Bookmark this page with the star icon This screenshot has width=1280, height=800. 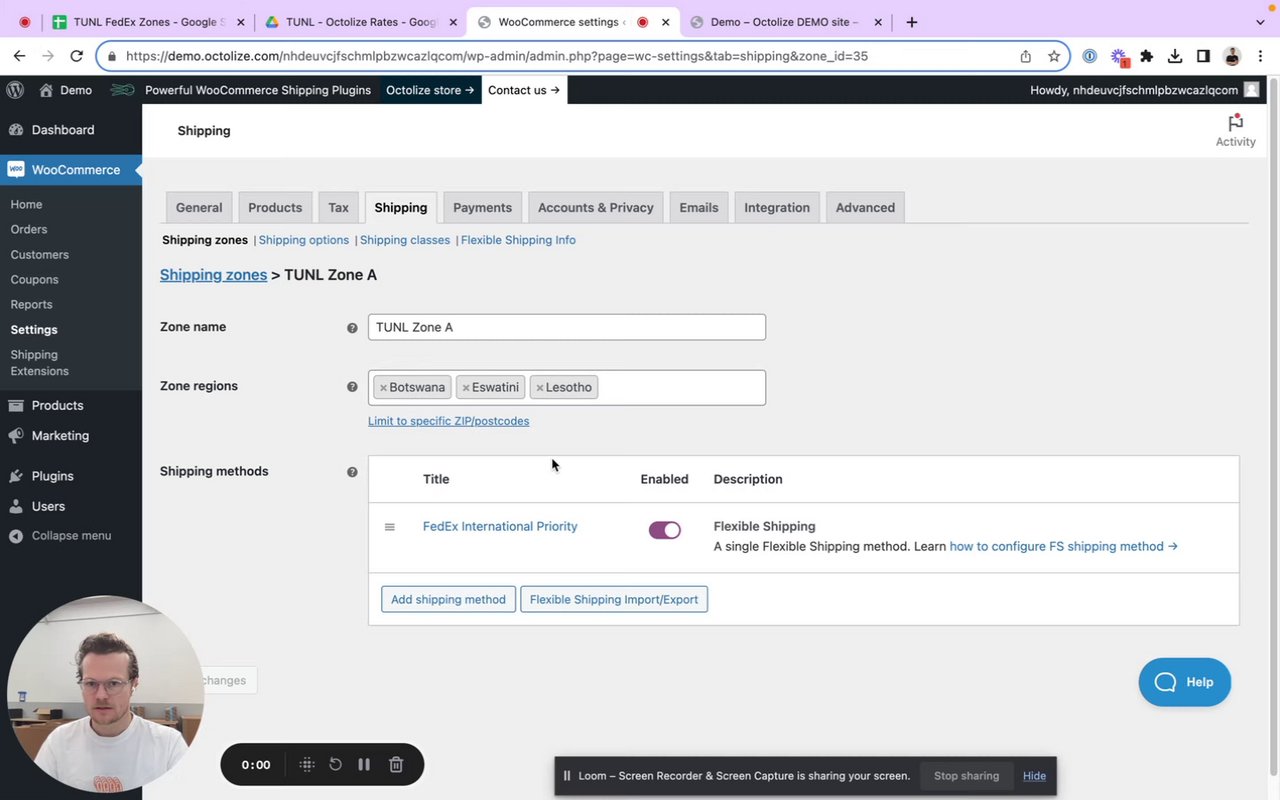point(1054,56)
